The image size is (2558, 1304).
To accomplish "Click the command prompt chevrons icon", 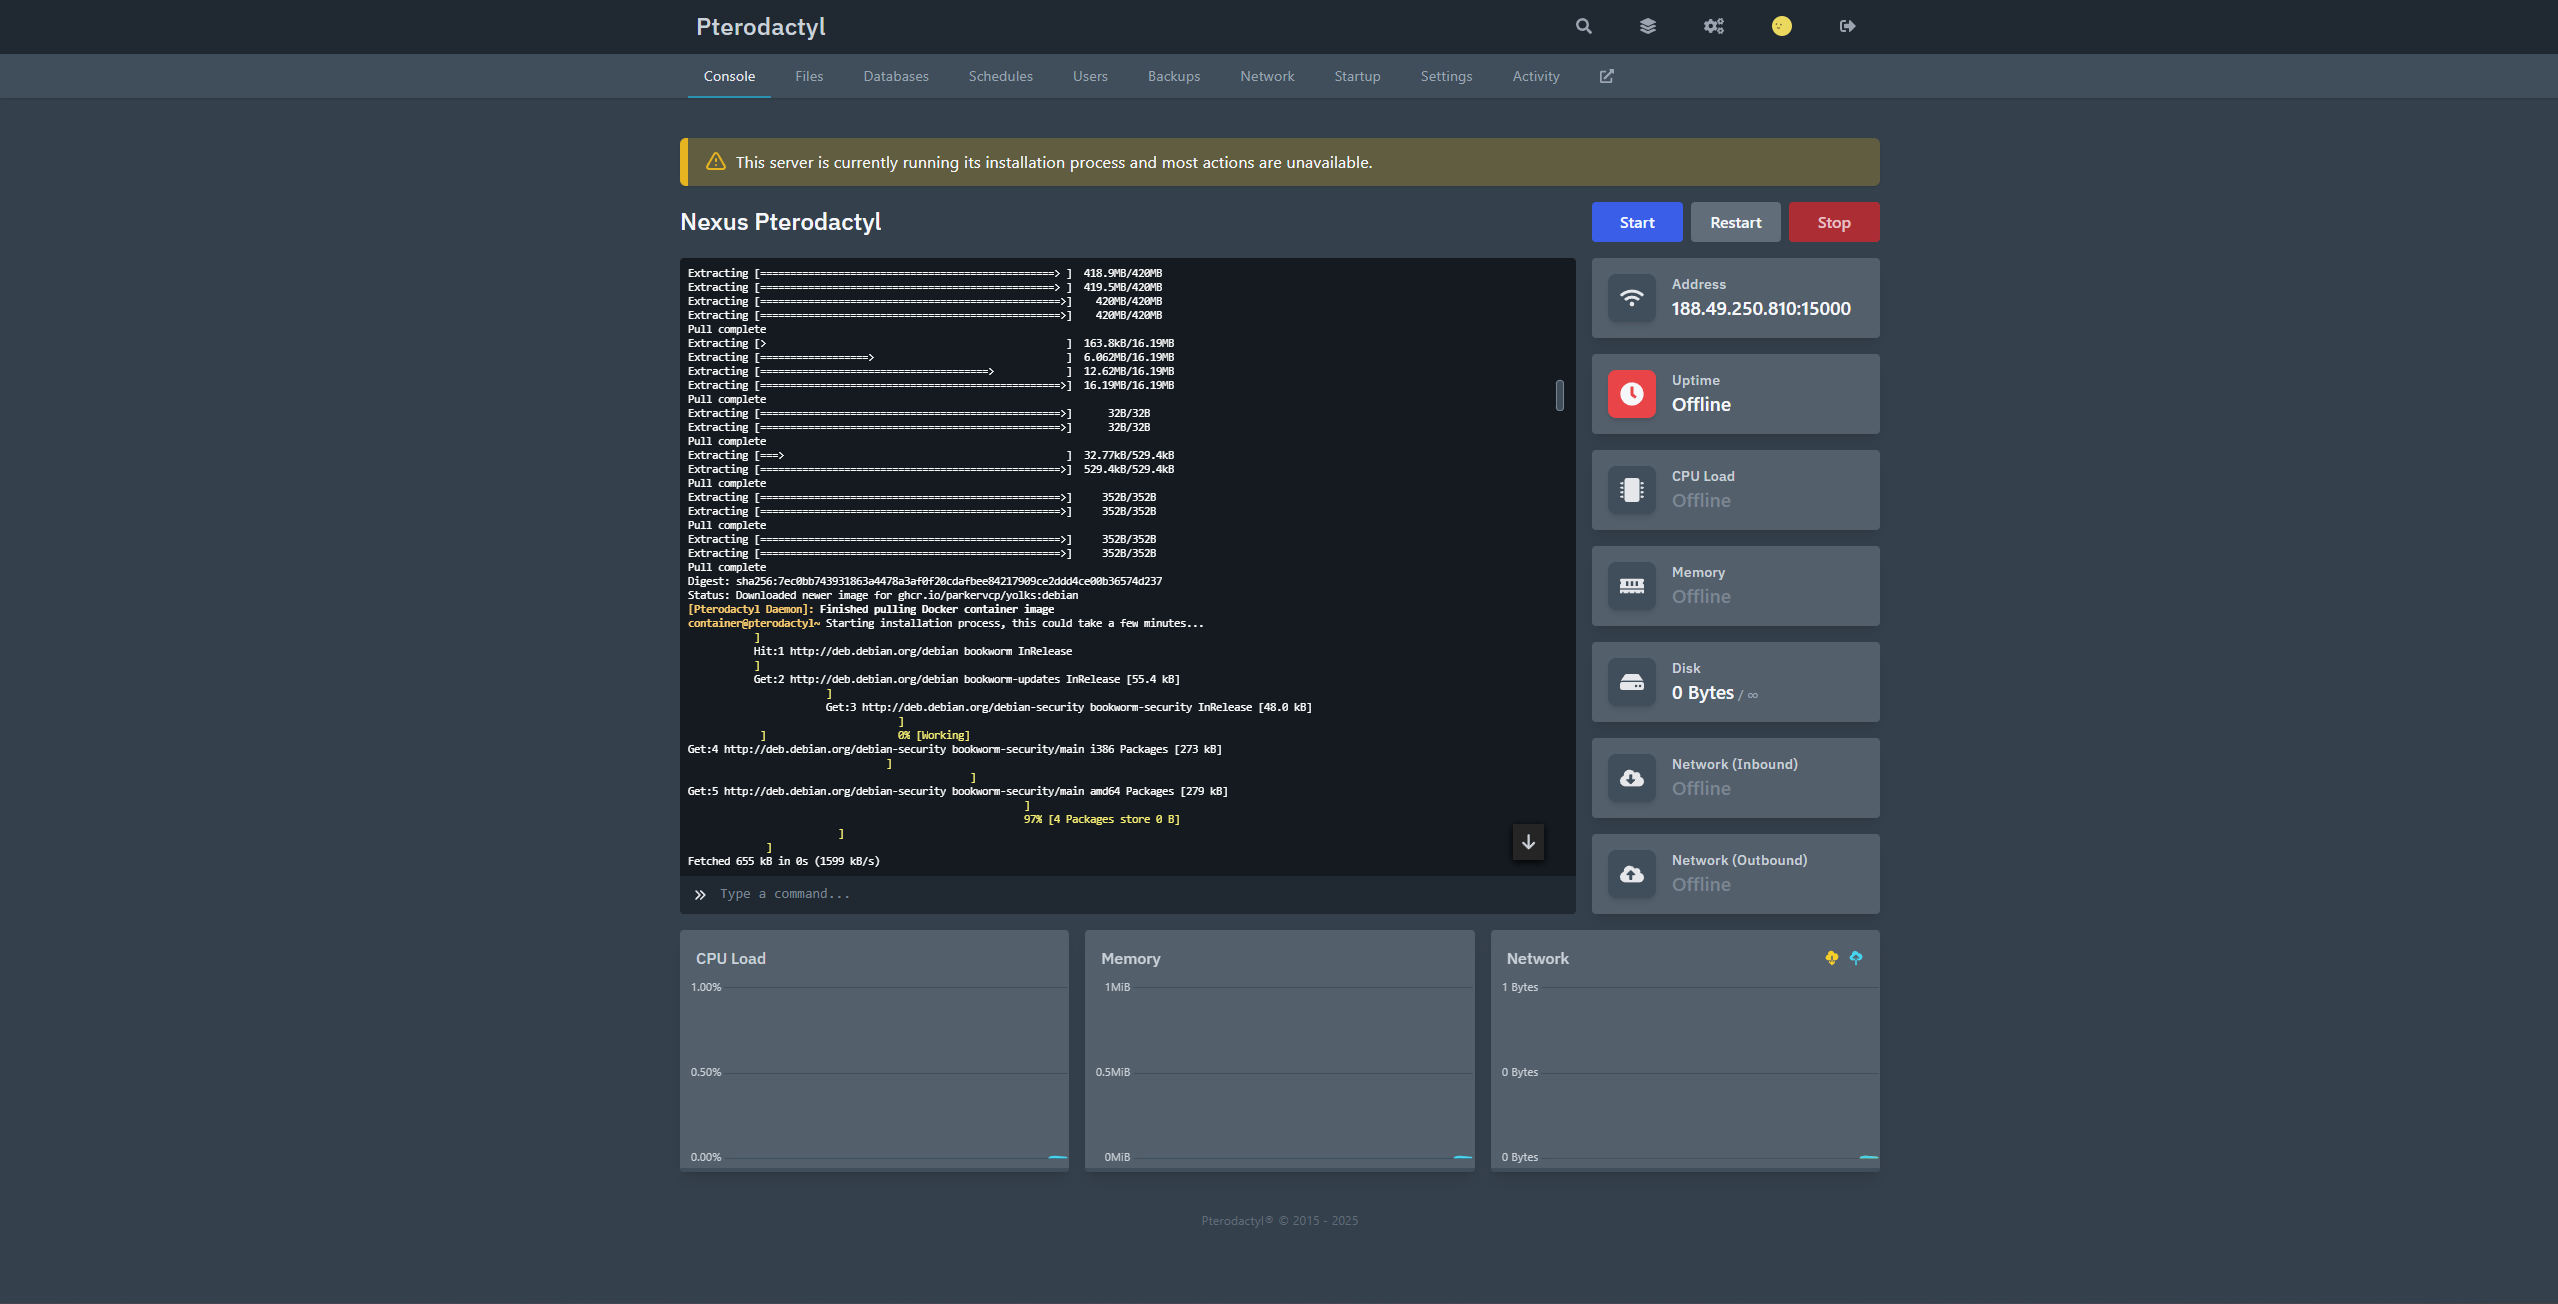I will [x=700, y=895].
